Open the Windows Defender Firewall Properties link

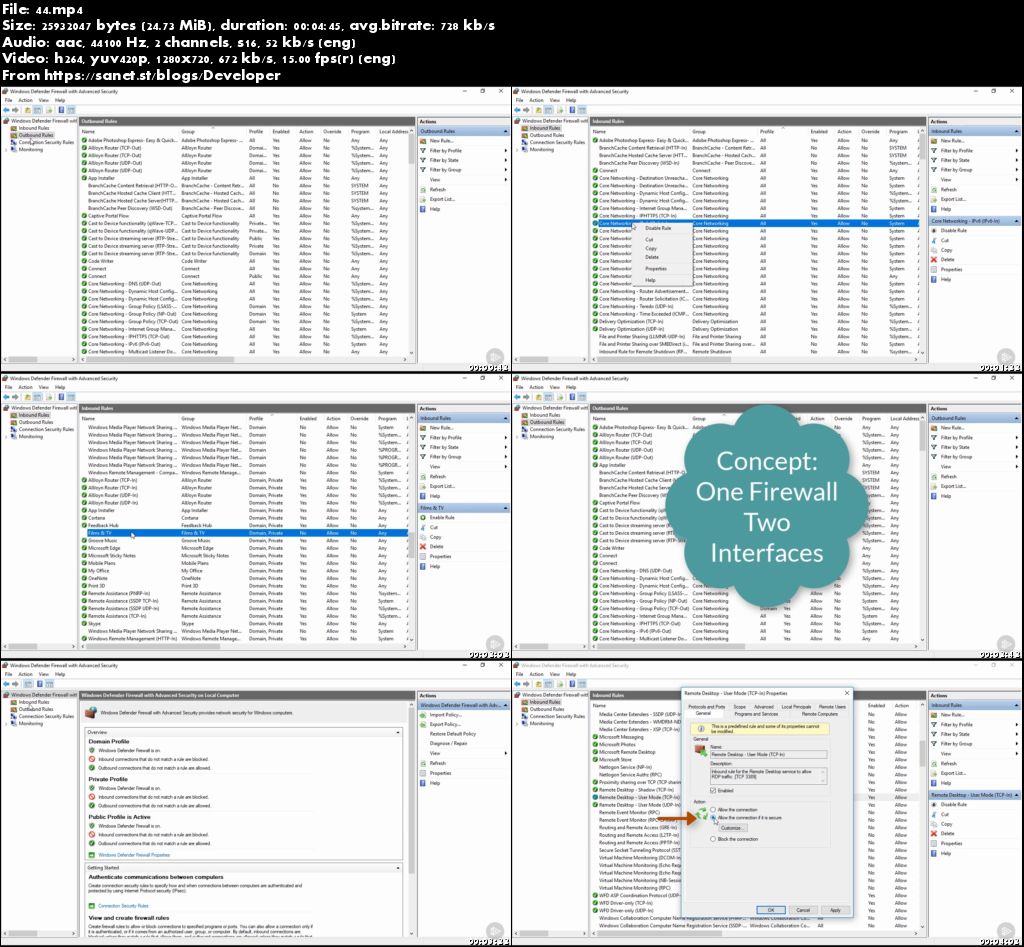(134, 855)
